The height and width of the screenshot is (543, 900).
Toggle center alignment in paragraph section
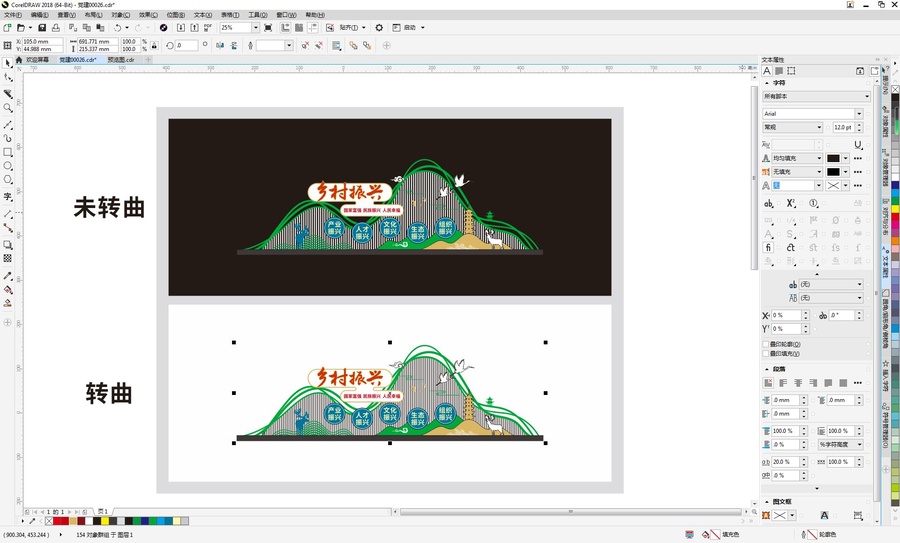(798, 383)
